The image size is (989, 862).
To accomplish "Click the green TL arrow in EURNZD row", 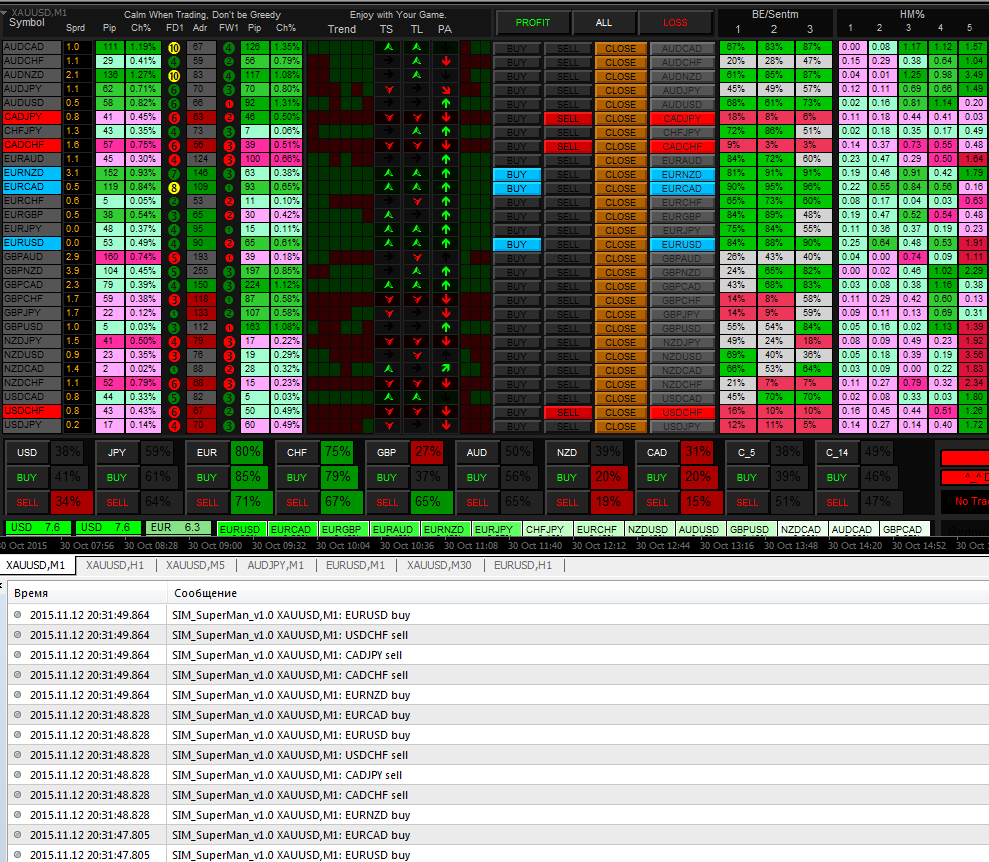I will (x=416, y=173).
